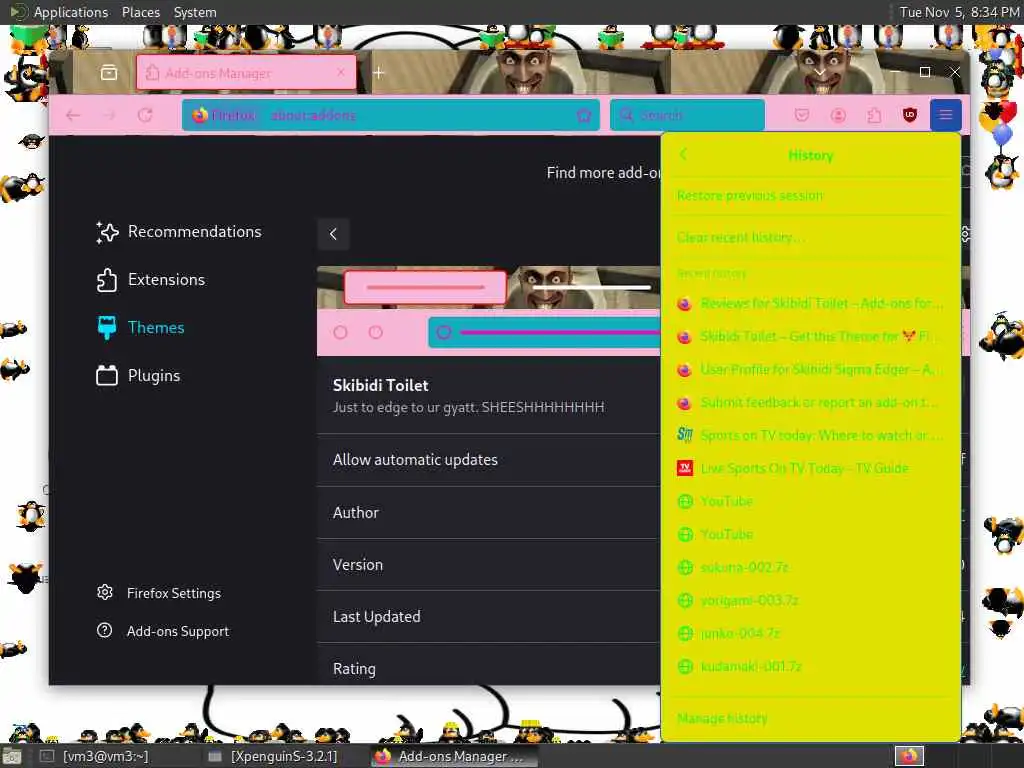
Task: Open Live Sports On TV Today TV Guide entry
Action: pos(810,468)
